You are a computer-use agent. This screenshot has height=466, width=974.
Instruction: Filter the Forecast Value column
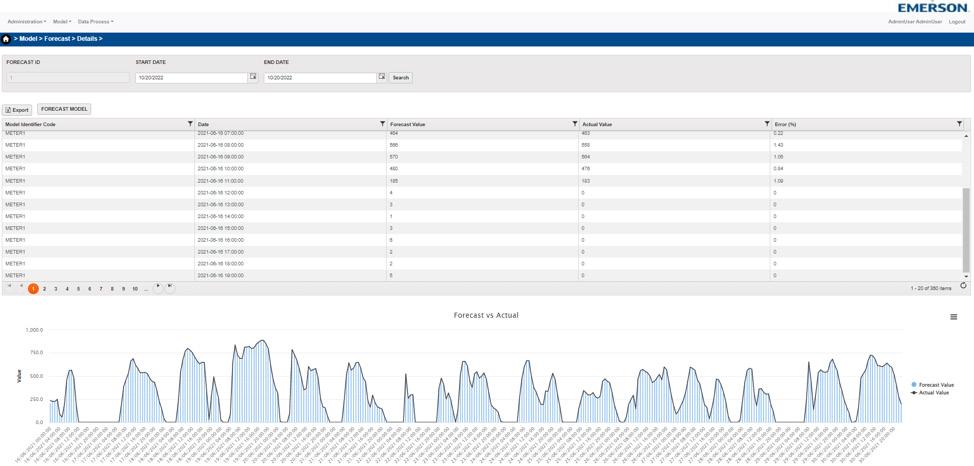[x=575, y=124]
